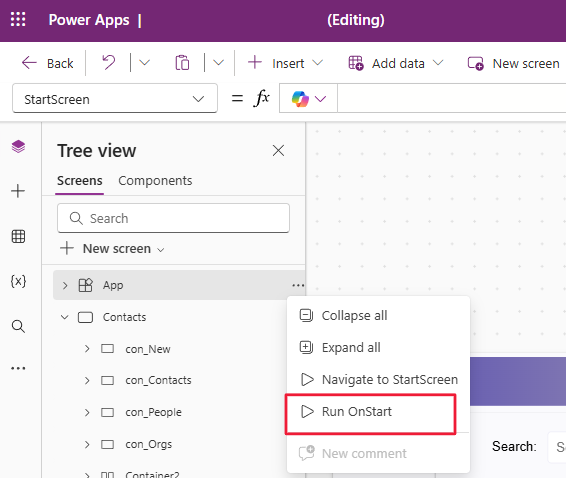Click New comment in context menu

(378, 453)
